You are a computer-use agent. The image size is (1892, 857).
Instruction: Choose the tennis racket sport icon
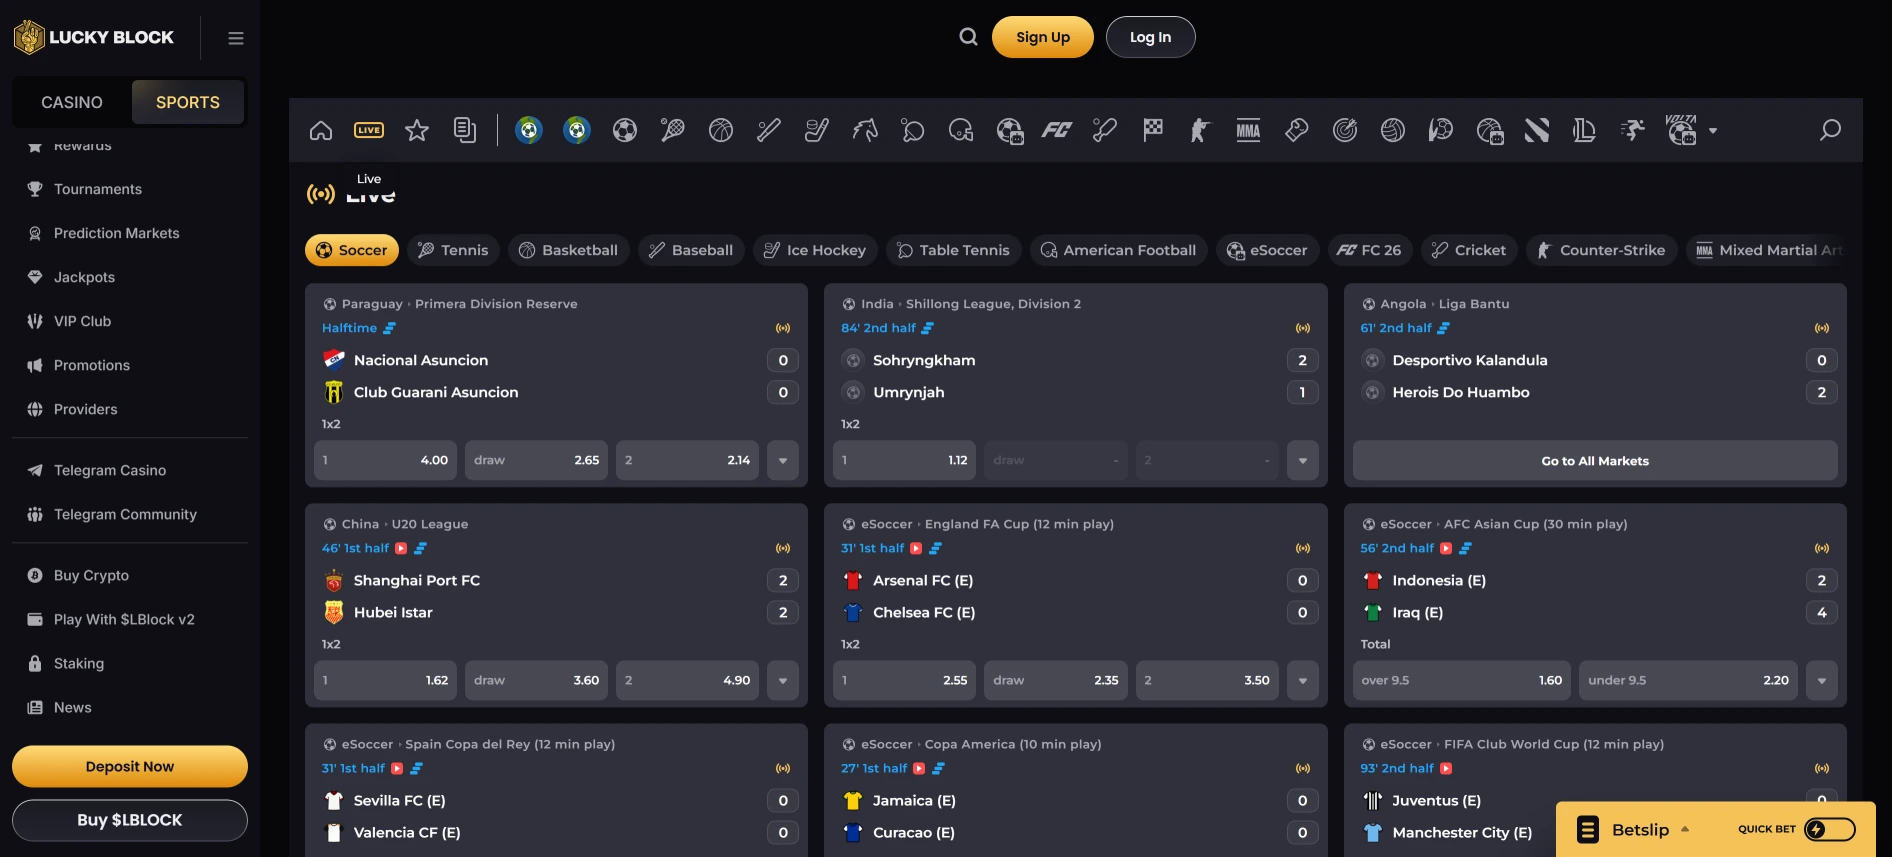[x=673, y=130]
